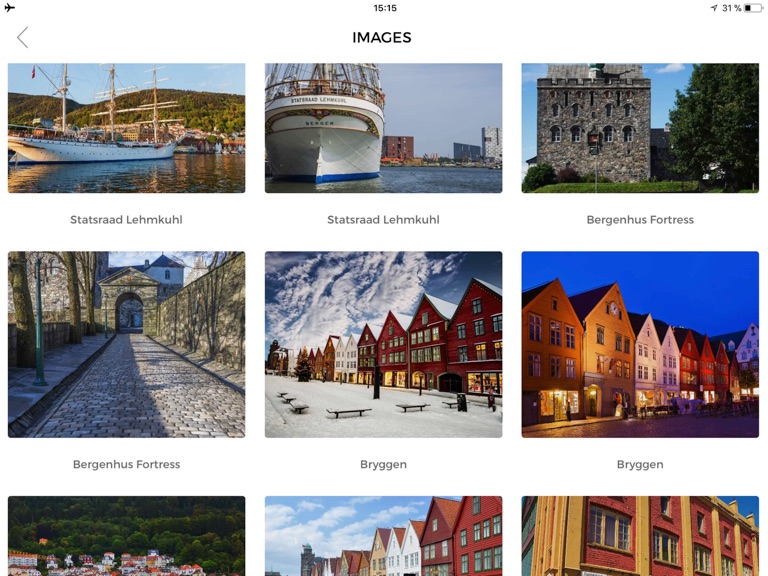
Task: Open the yellow and red brick facade photo
Action: (640, 536)
